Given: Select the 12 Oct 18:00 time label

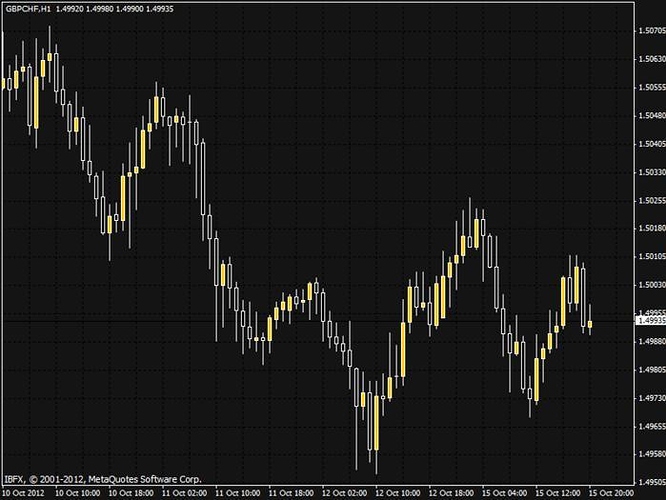Looking at the screenshot, I should (451, 493).
